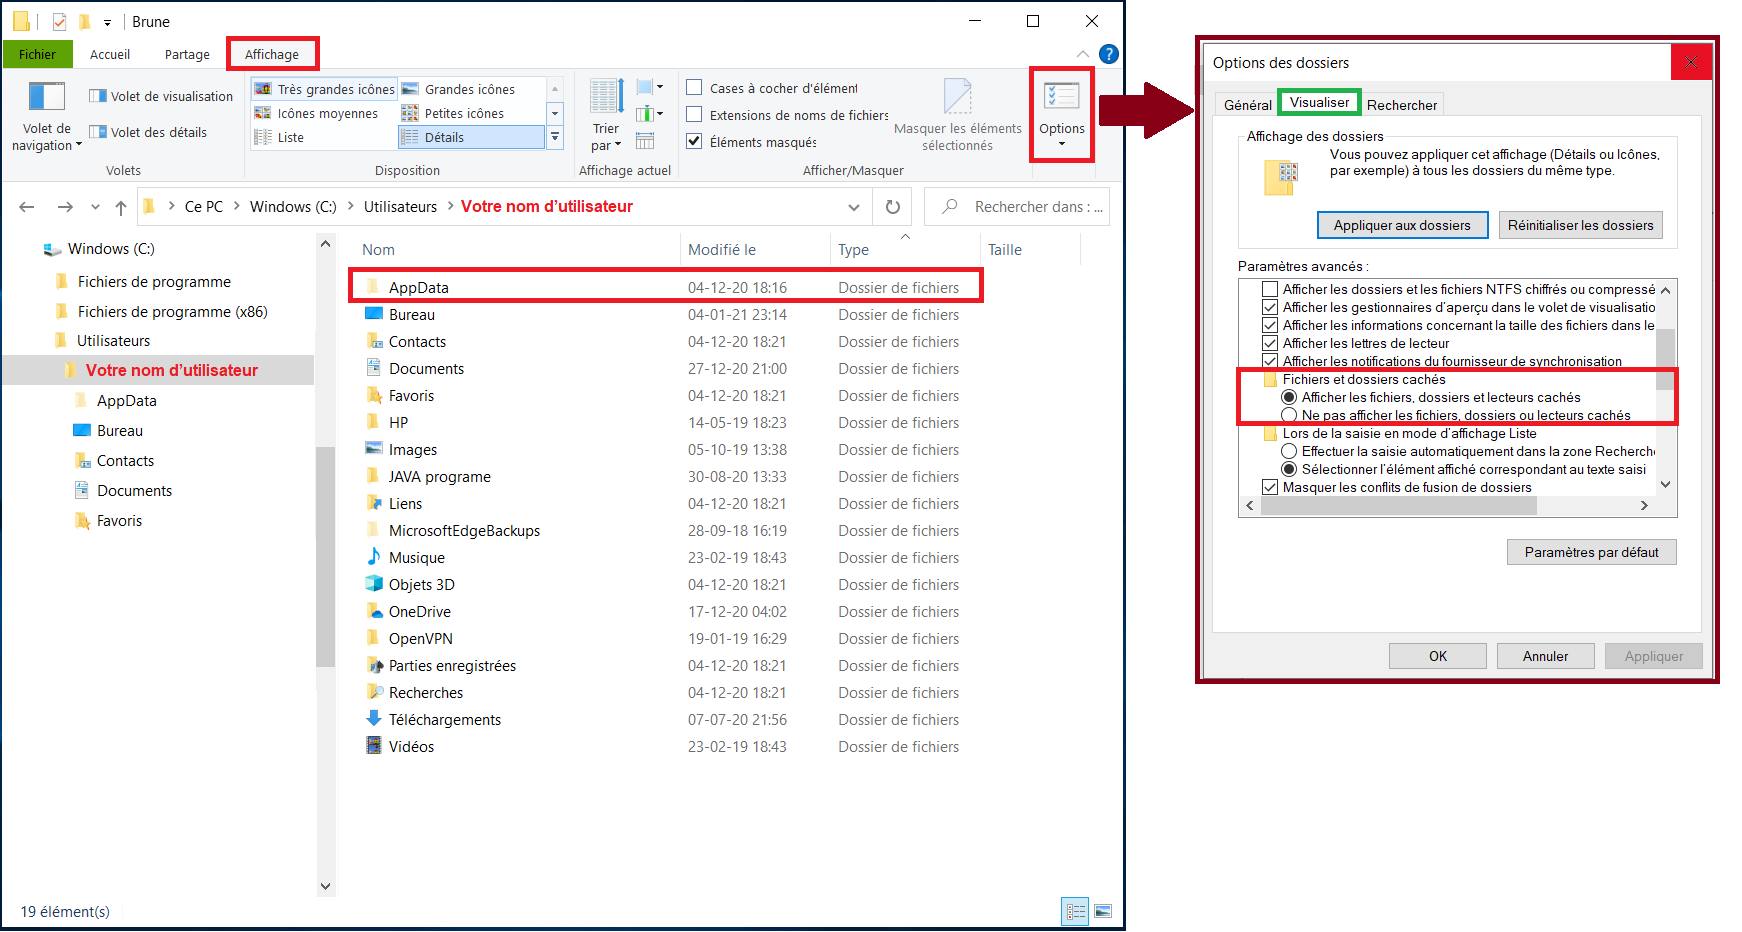Click horizontal scrollbar in Paramètres avancés
Screen dimensions: 1742x932
click(x=1398, y=506)
